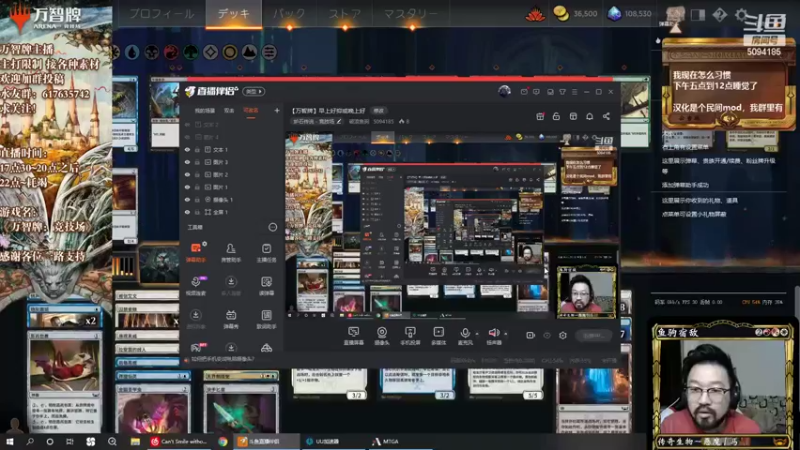
Task: Add a 摄像头 camera source
Action: tap(382, 336)
